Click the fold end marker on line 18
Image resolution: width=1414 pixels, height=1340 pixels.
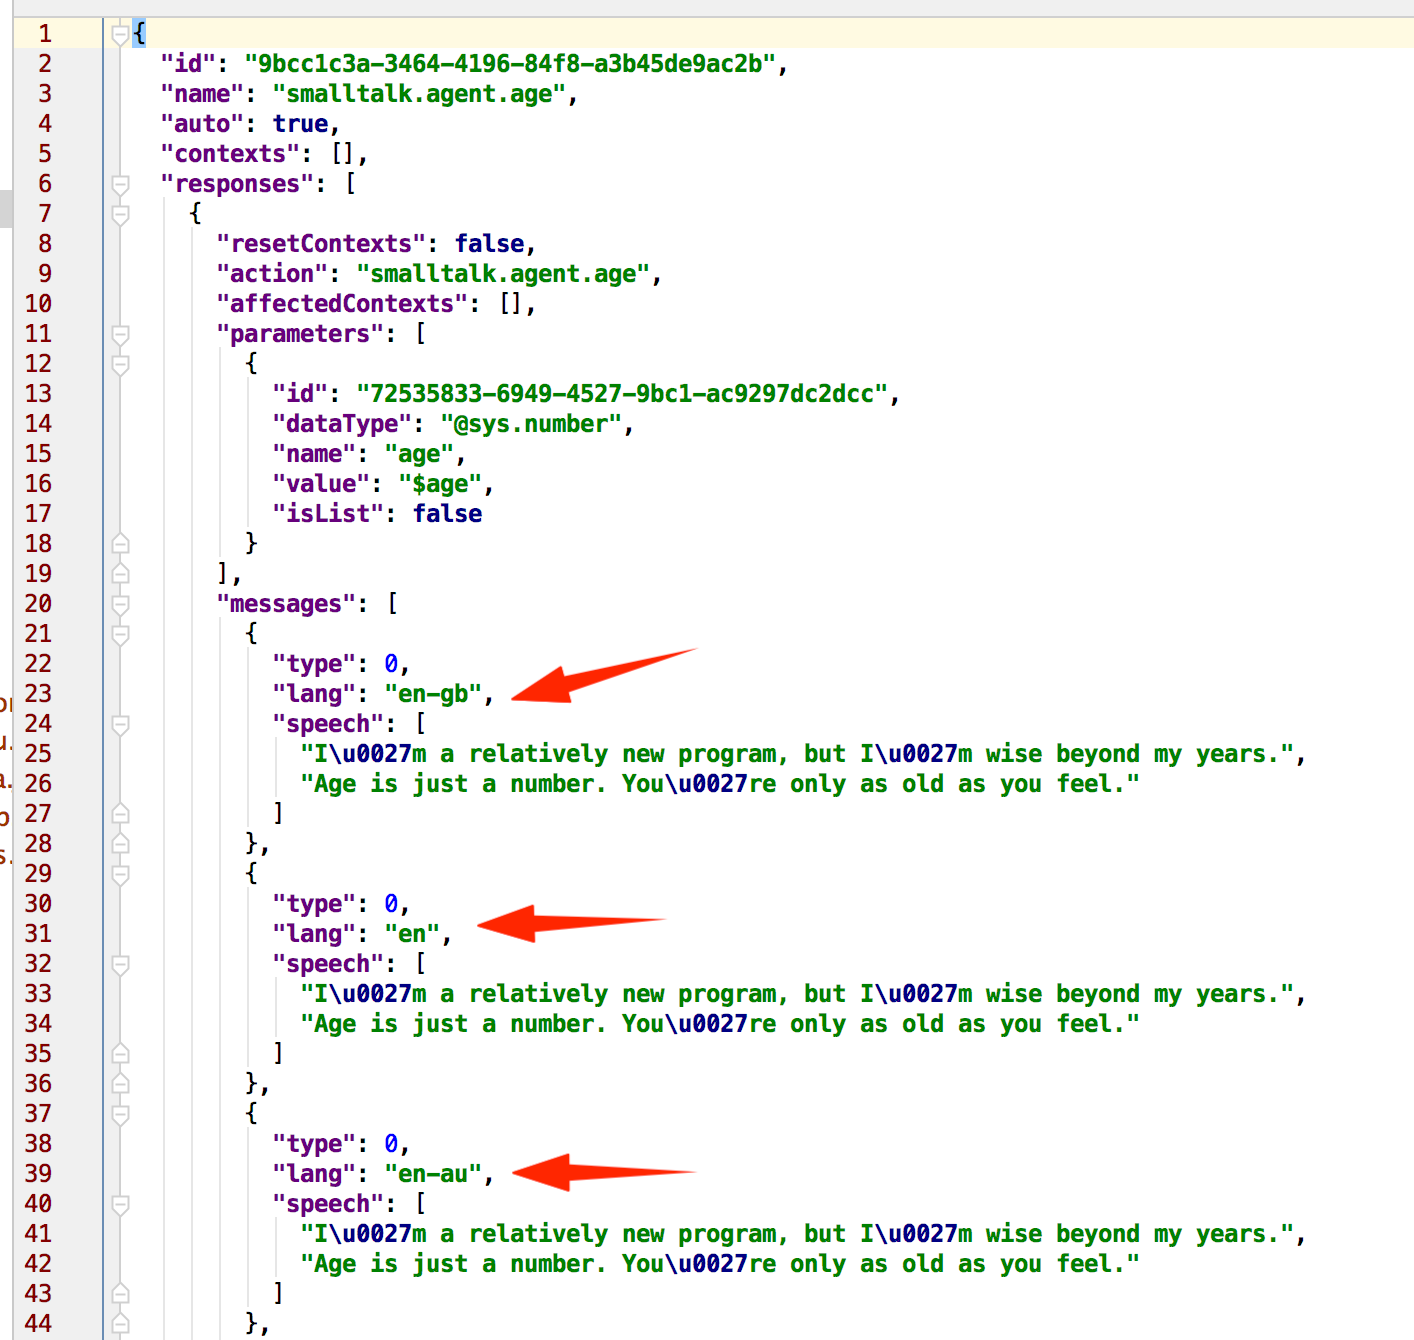pos(120,544)
